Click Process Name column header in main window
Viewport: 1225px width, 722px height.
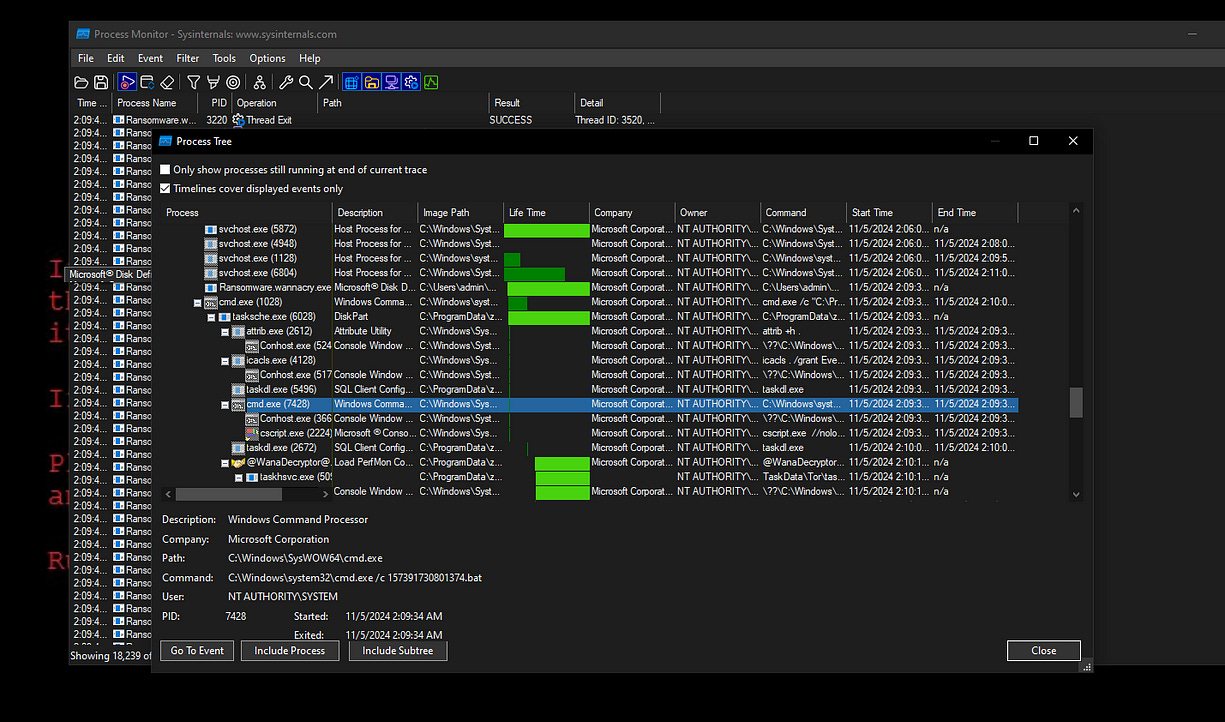tap(157, 102)
